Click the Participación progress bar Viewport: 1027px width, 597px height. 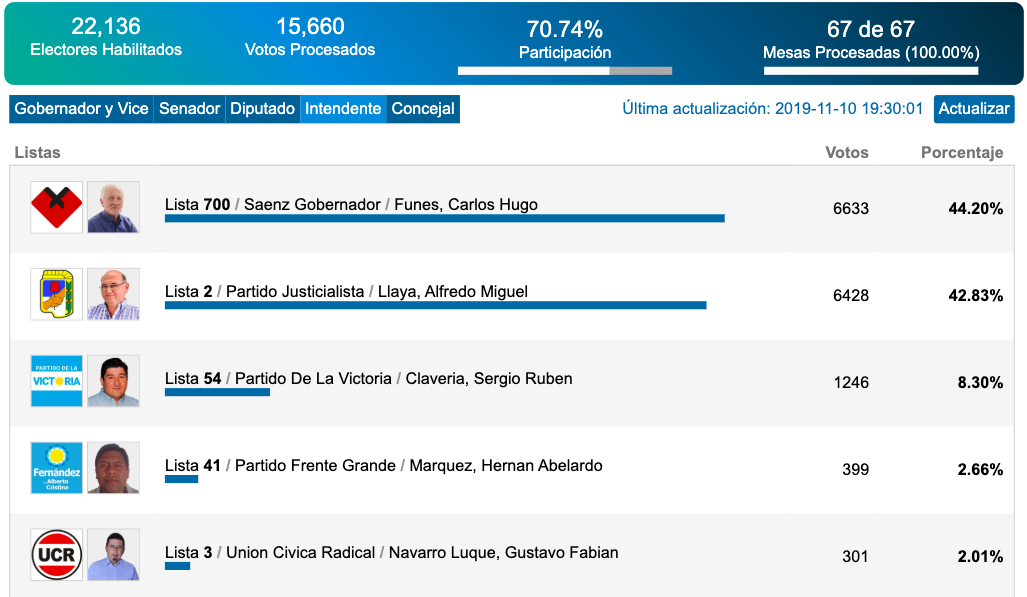(x=565, y=71)
